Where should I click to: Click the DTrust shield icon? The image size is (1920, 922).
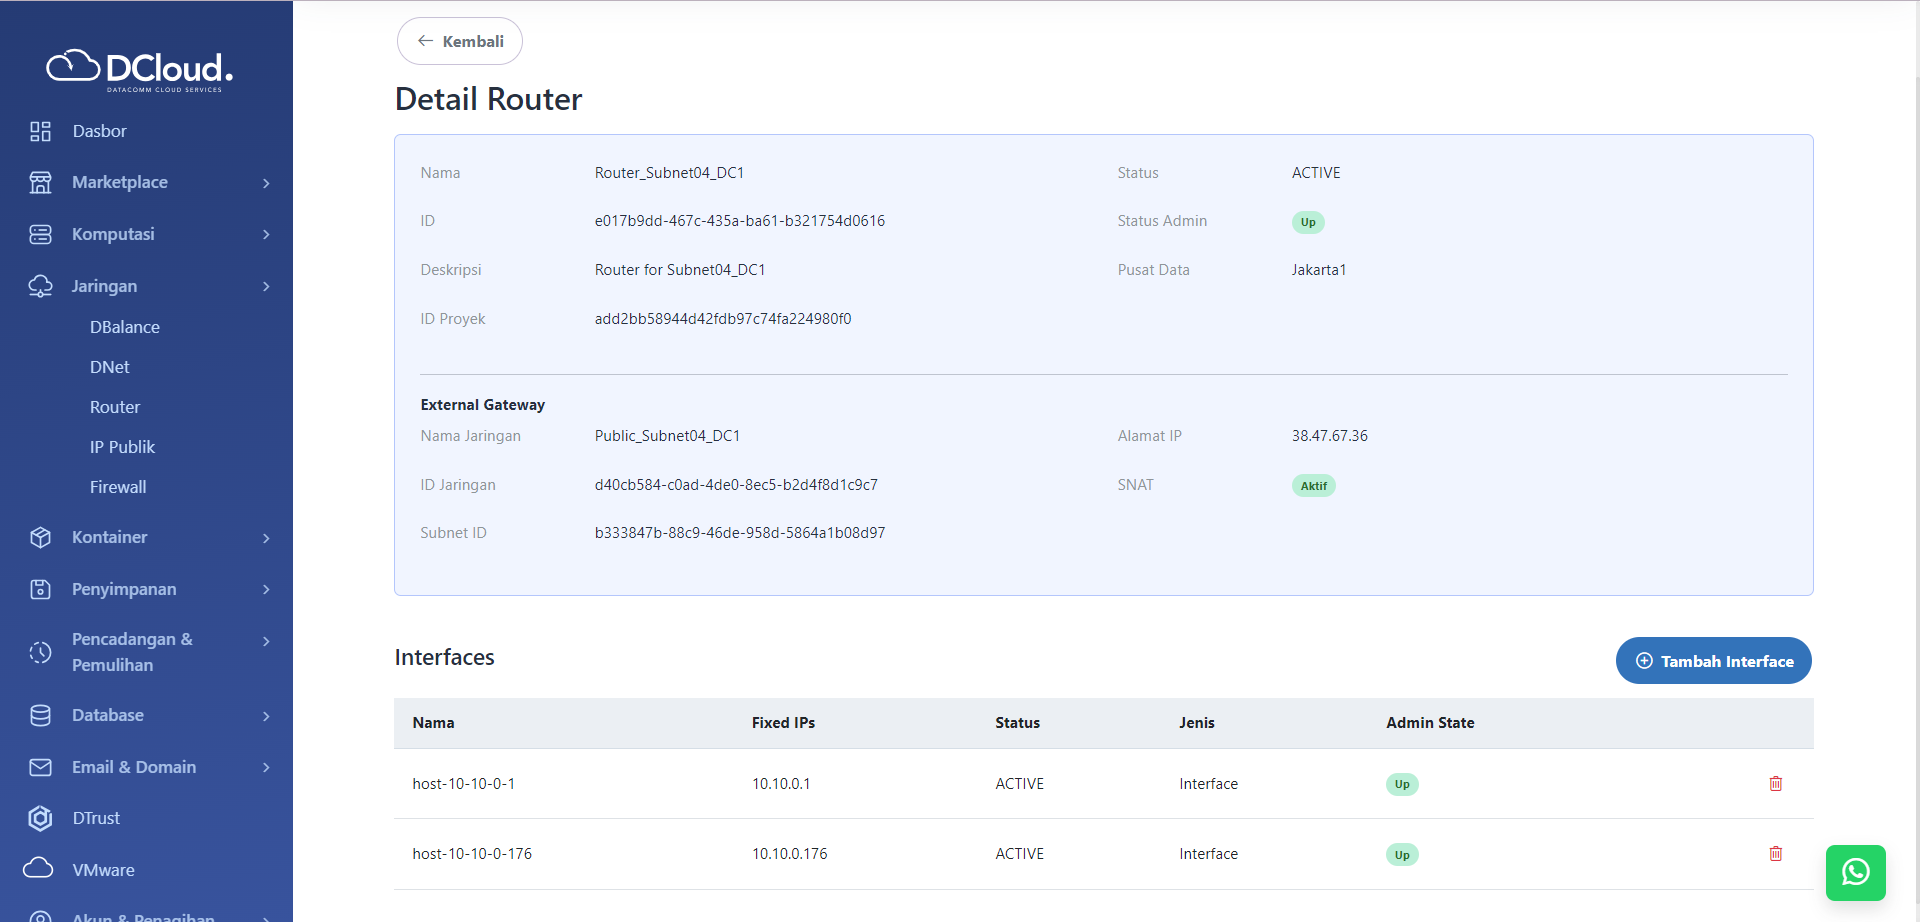pyautogui.click(x=40, y=818)
